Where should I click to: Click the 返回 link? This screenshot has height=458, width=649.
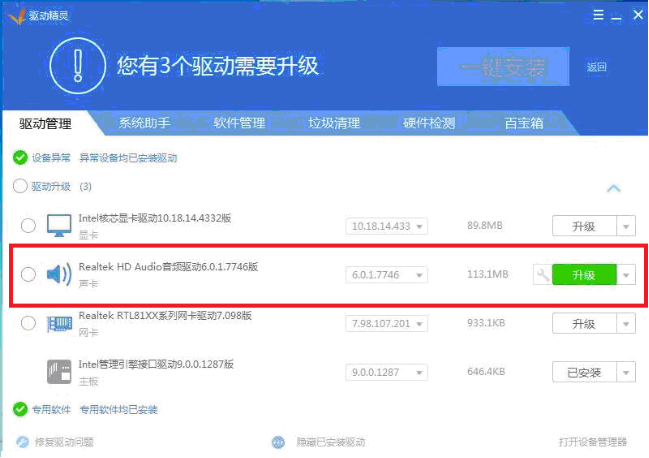point(596,67)
